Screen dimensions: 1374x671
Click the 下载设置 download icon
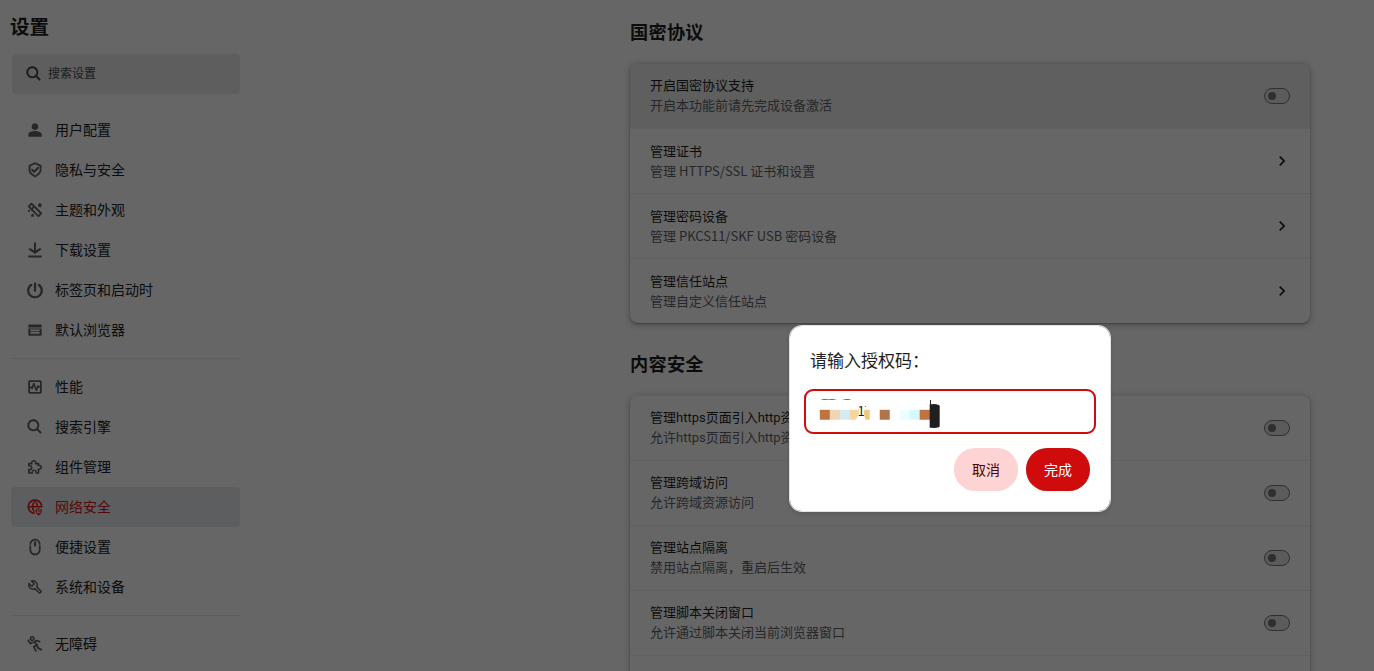[35, 250]
